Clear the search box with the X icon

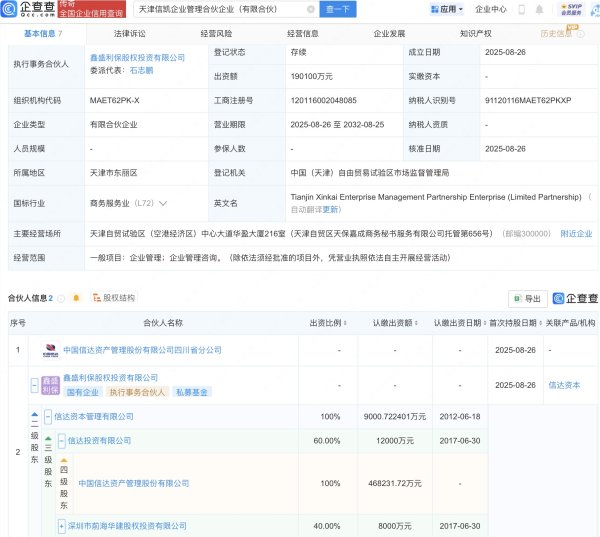tap(309, 9)
